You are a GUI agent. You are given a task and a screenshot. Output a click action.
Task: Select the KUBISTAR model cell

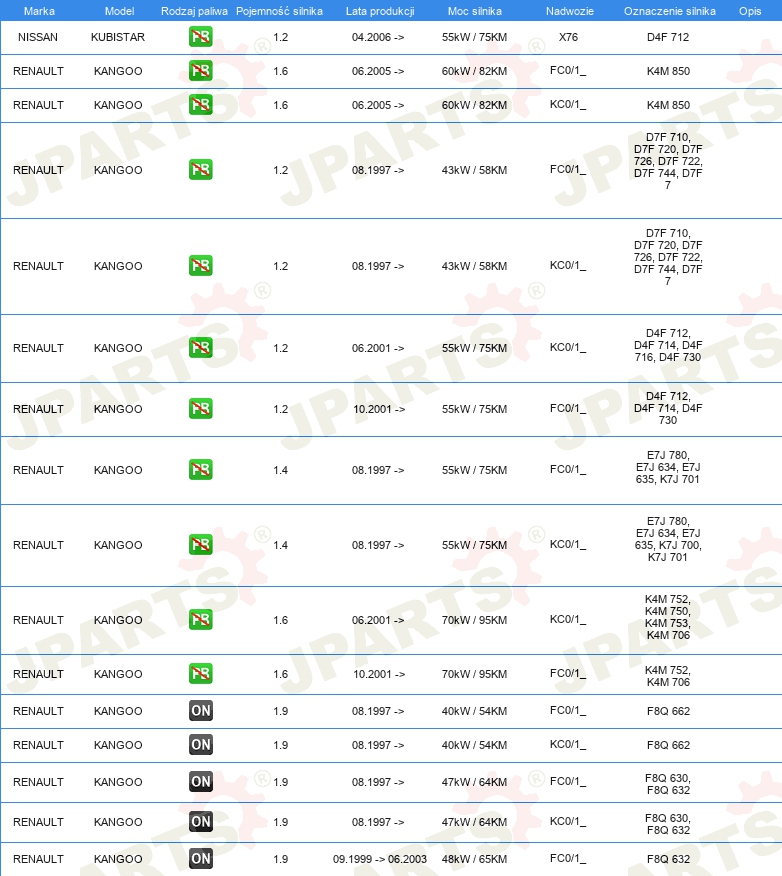coord(118,37)
